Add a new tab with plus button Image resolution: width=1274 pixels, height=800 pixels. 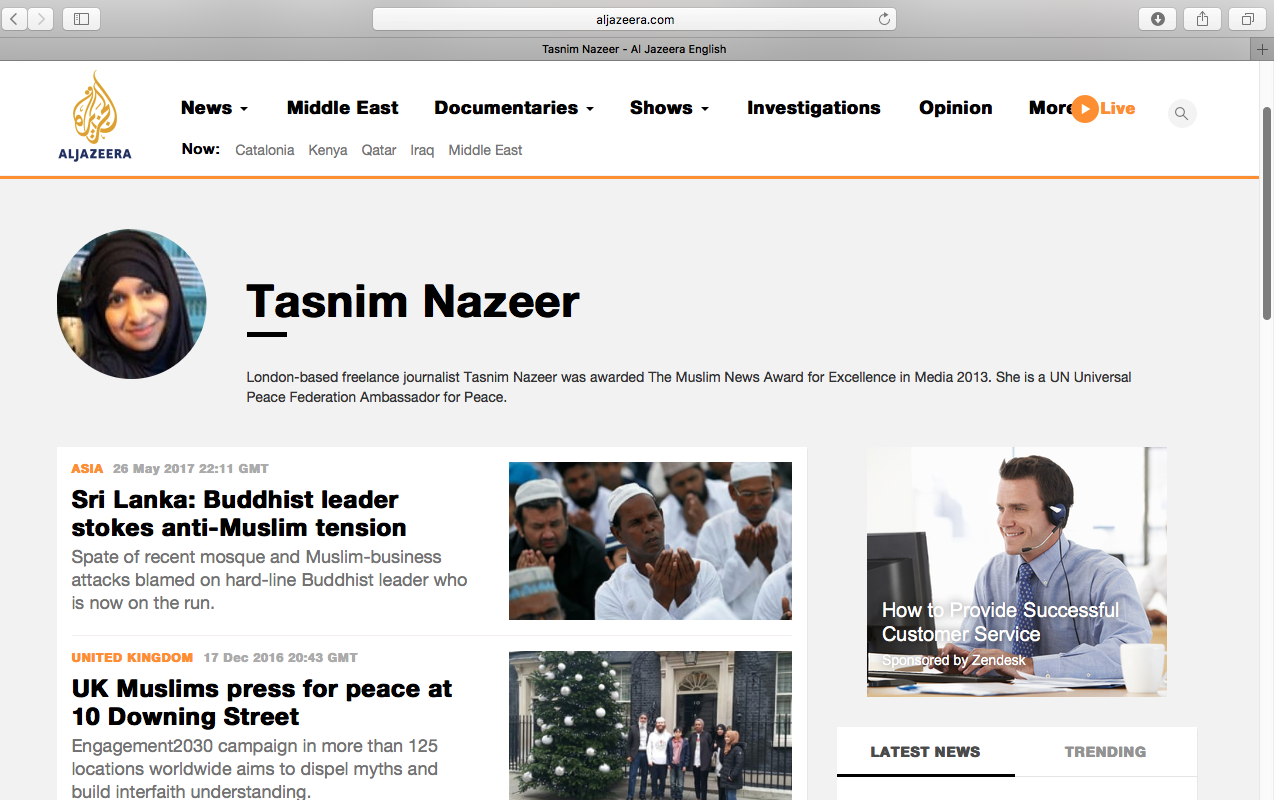click(x=1262, y=49)
